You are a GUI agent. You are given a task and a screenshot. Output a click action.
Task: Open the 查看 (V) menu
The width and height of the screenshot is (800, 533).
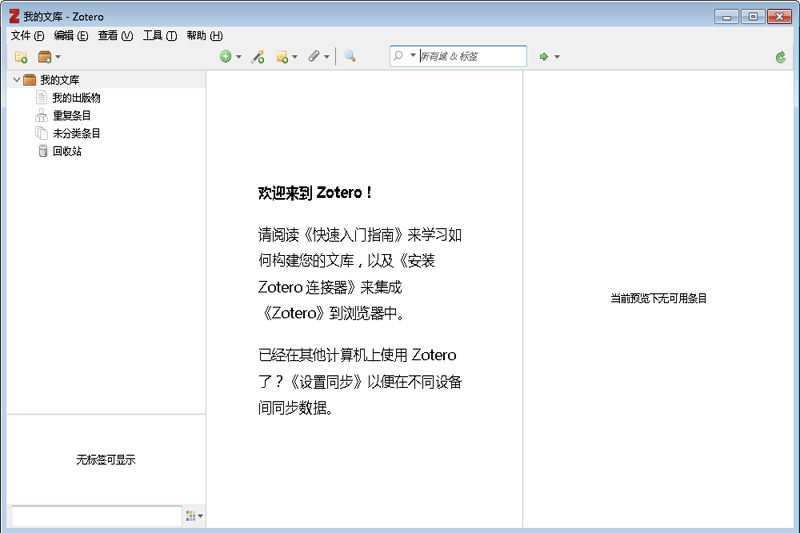115,36
